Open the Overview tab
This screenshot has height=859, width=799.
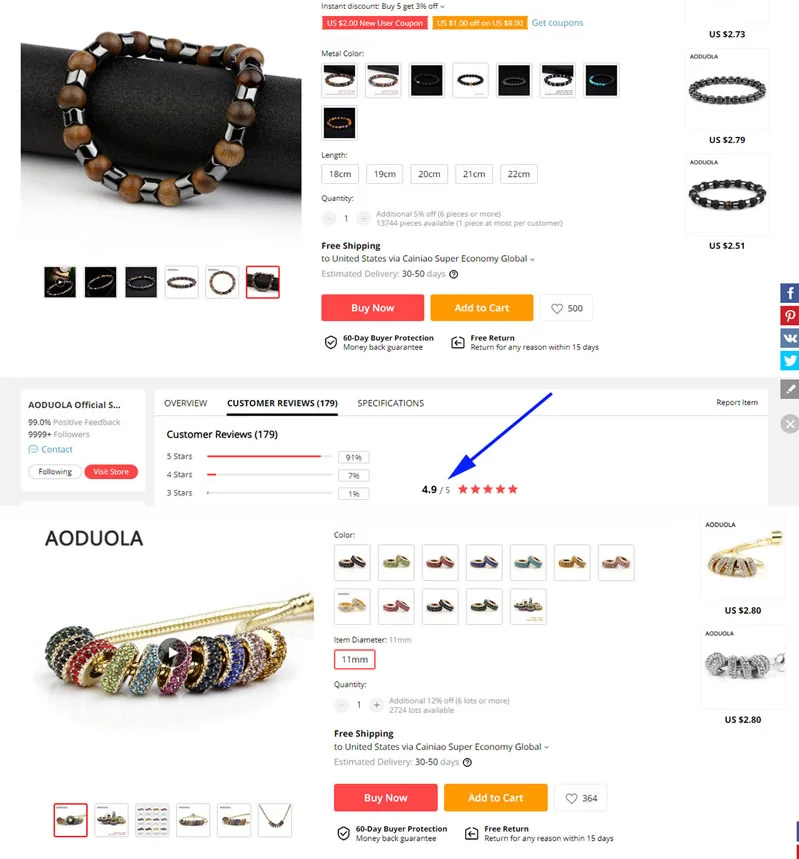click(x=186, y=403)
